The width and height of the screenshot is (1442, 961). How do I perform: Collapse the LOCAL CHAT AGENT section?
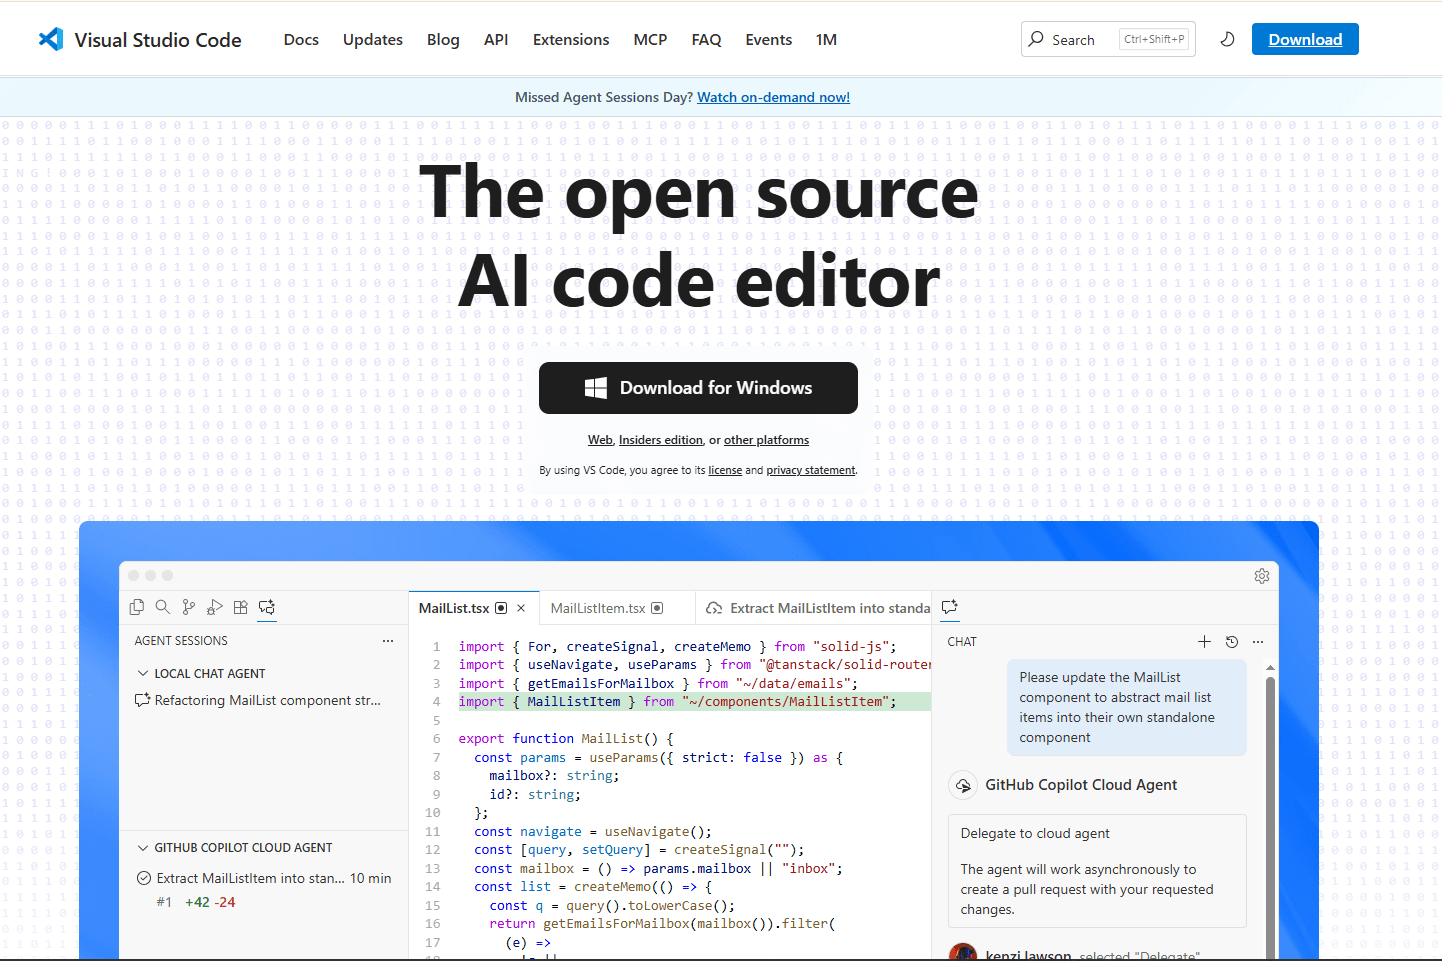[x=143, y=673]
